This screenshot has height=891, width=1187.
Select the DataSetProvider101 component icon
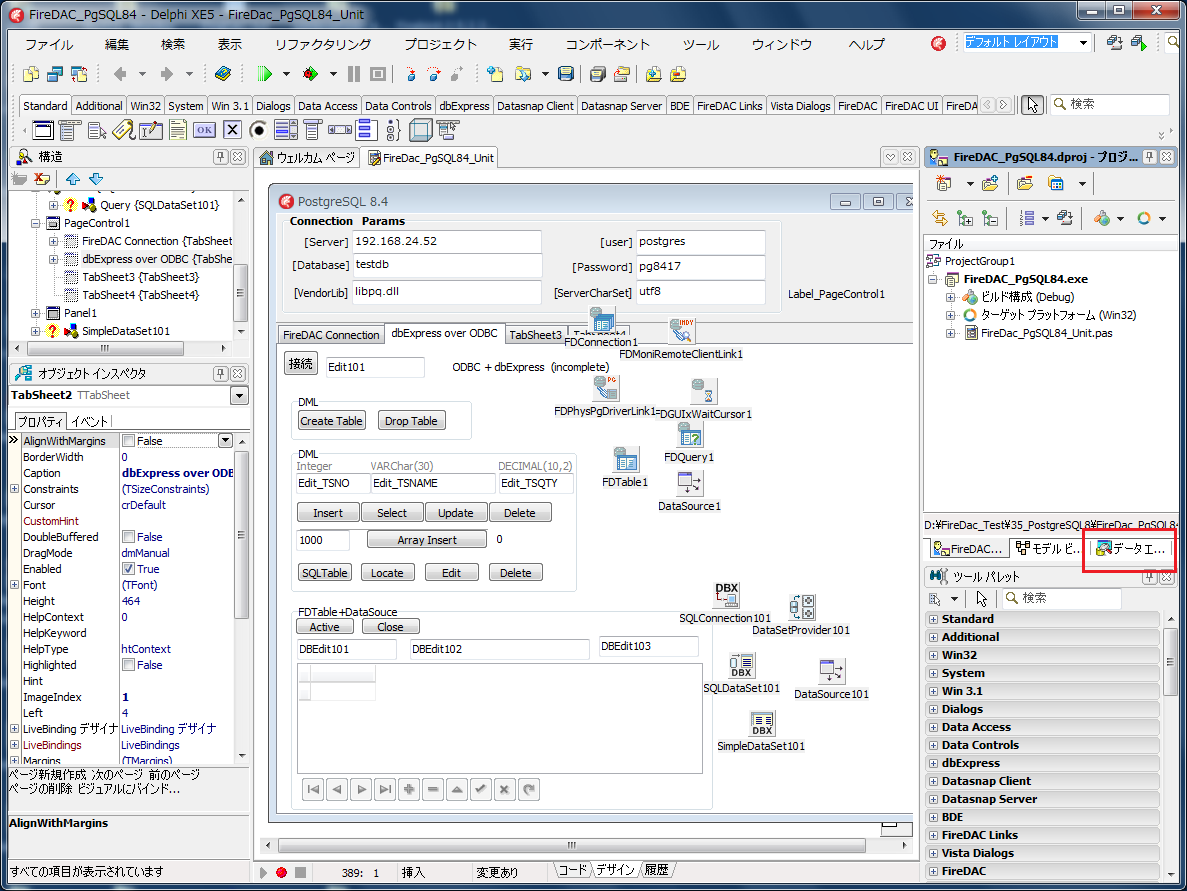pyautogui.click(x=802, y=608)
